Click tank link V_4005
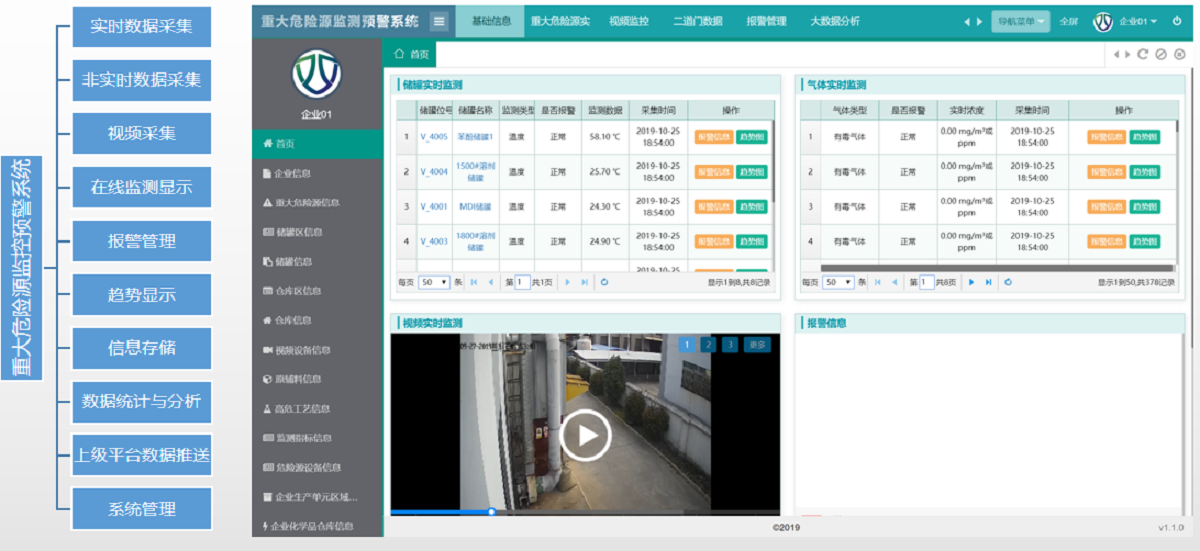Image resolution: width=1200 pixels, height=551 pixels. coord(434,137)
